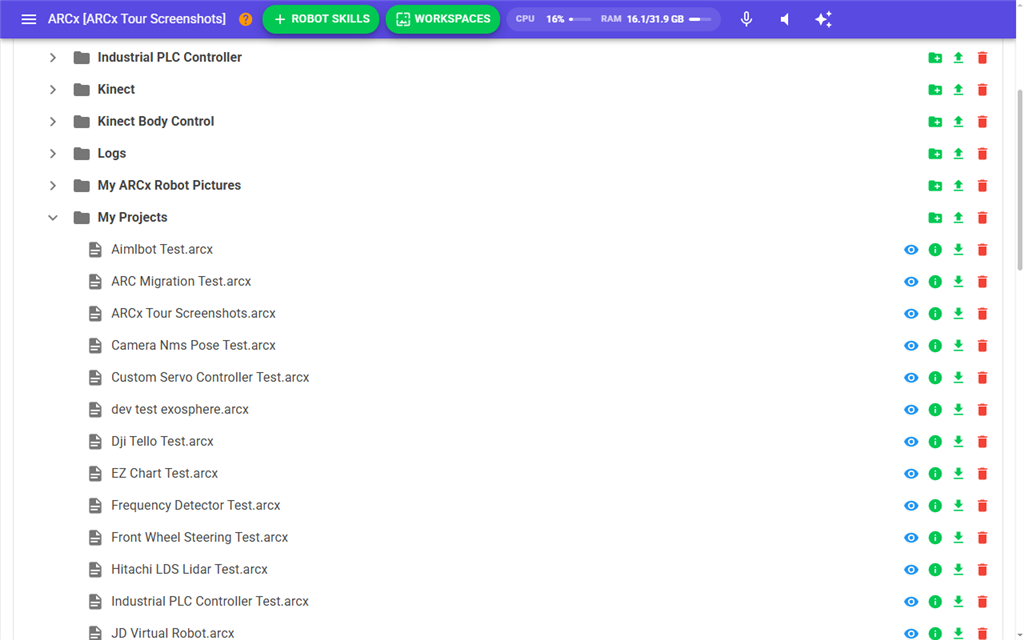Select the Aimlbot Test.arcx file
1024x640 pixels.
click(x=162, y=249)
